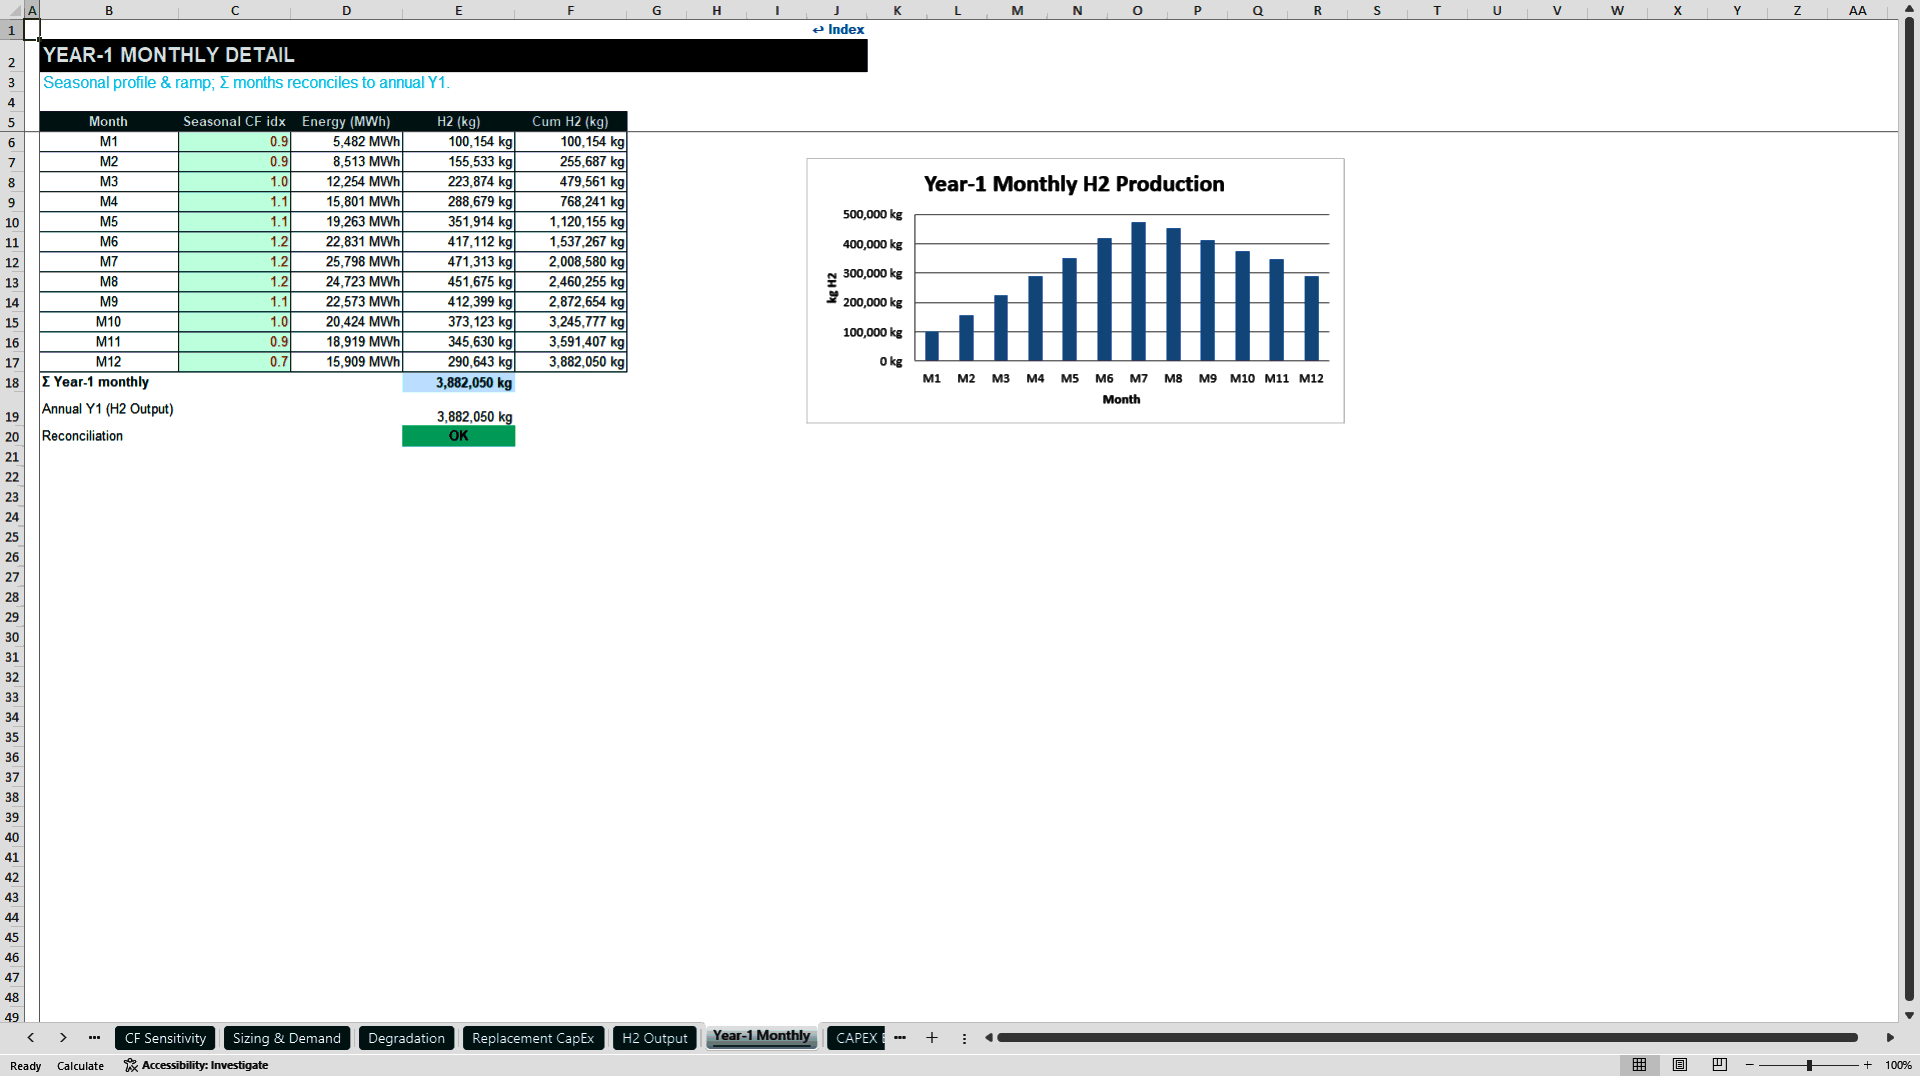The height and width of the screenshot is (1076, 1920).
Task: Select the M3 H2 cell 223,874 kg
Action: [x=459, y=182]
